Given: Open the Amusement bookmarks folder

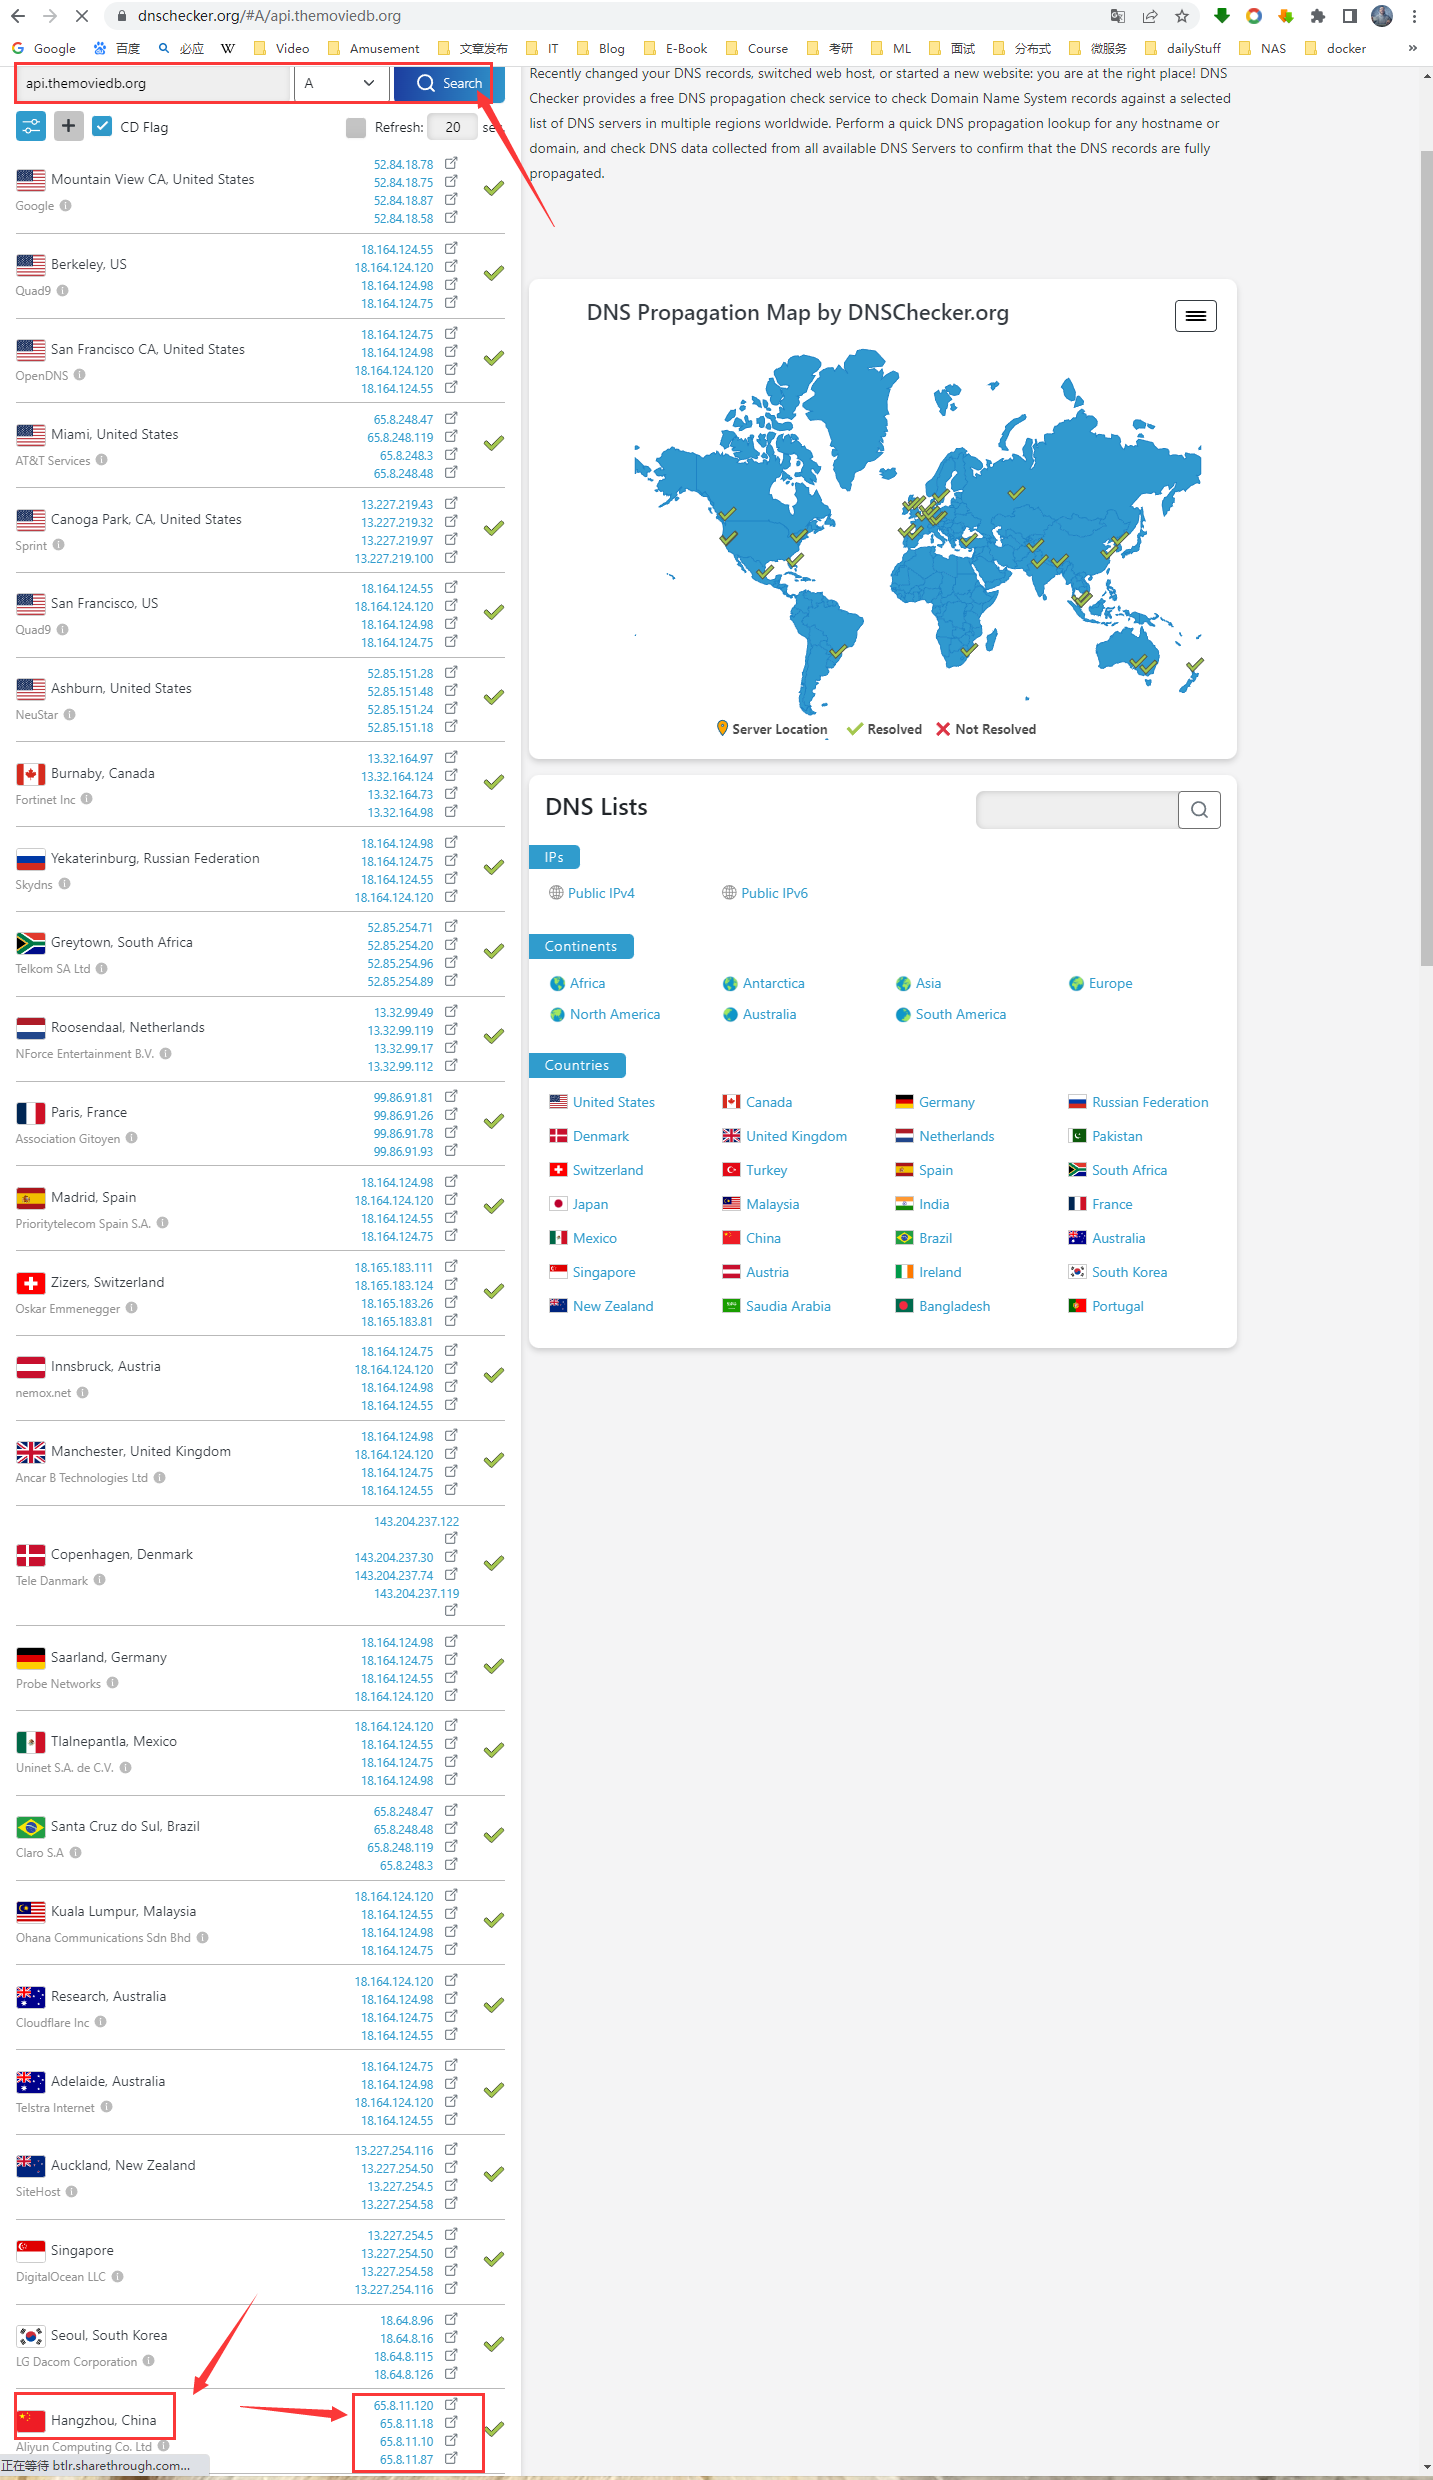Looking at the screenshot, I should (x=373, y=48).
